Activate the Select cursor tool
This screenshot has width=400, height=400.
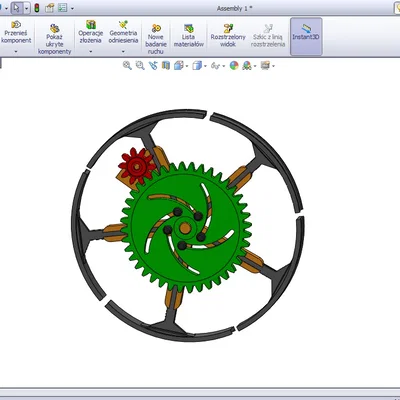(x=17, y=8)
